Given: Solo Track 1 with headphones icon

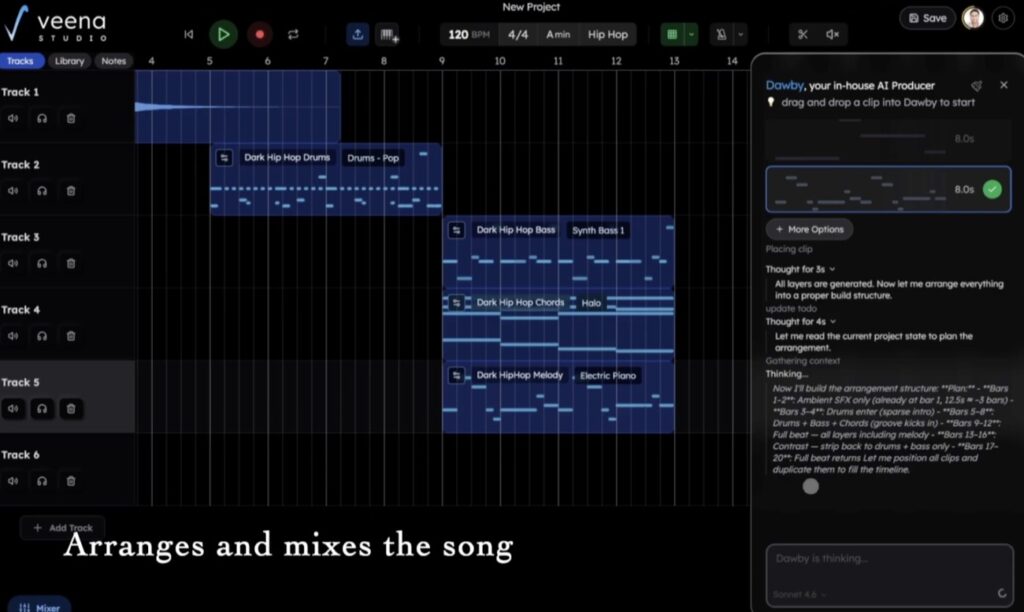Looking at the screenshot, I should 42,118.
